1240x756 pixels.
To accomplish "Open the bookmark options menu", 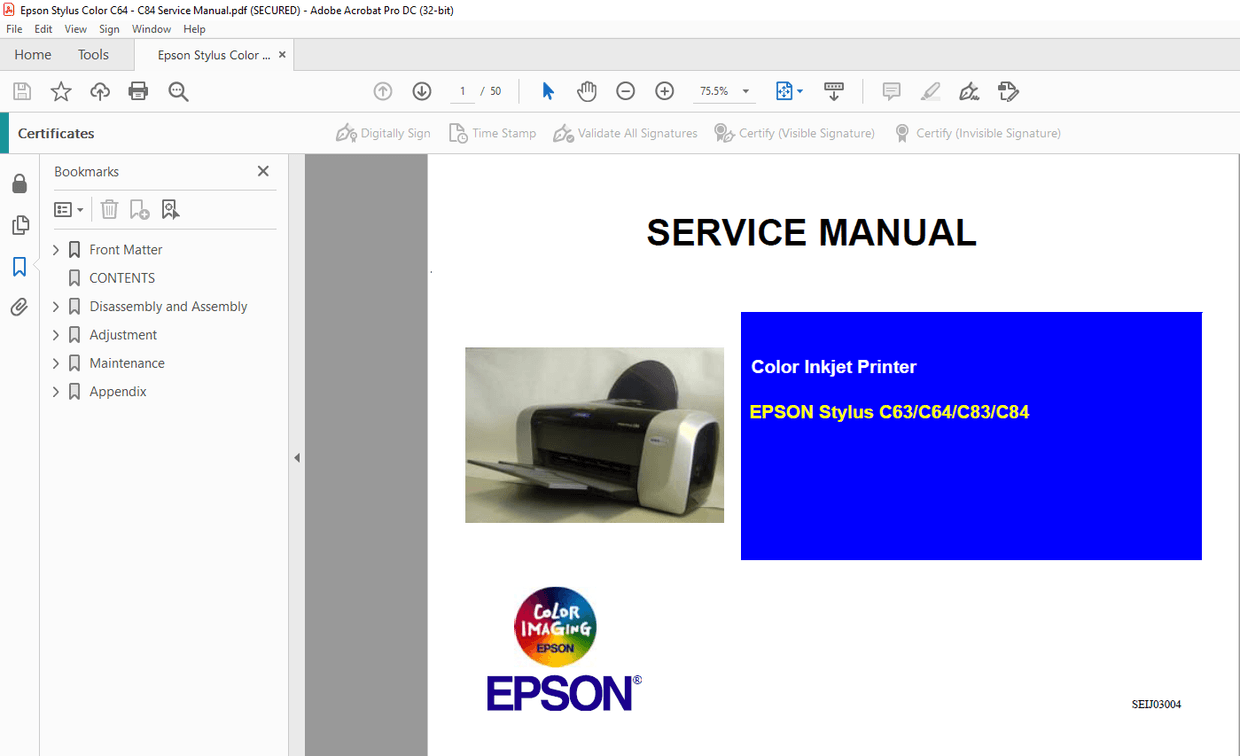I will point(68,209).
